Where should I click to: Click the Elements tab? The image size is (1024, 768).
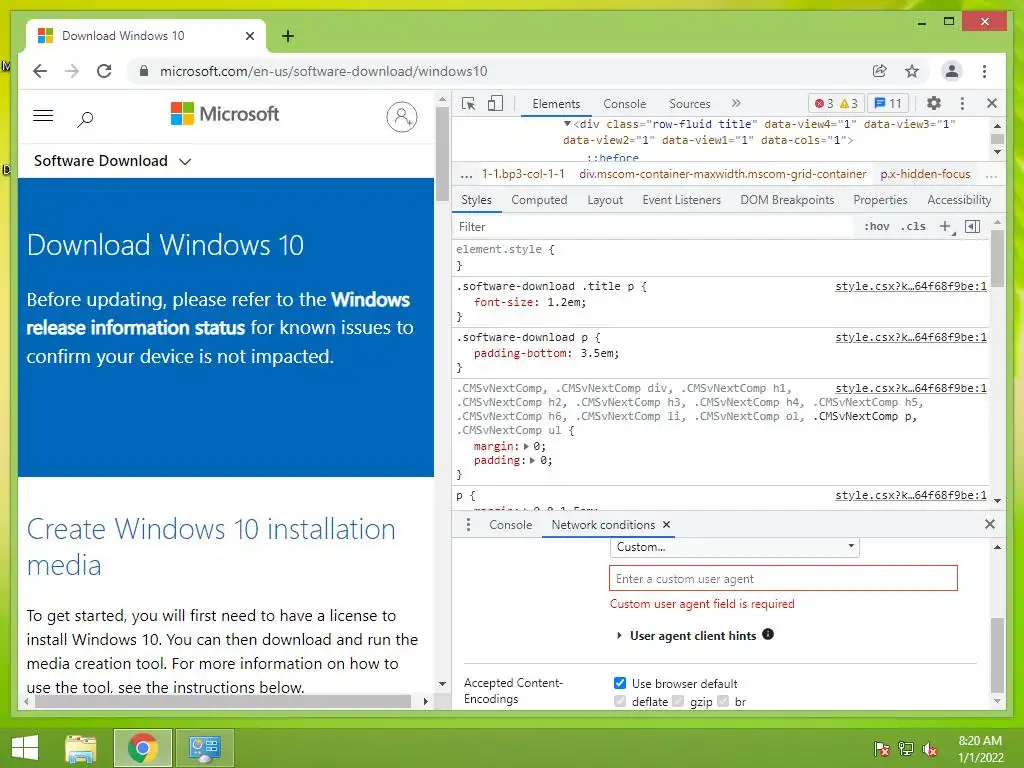coord(556,104)
